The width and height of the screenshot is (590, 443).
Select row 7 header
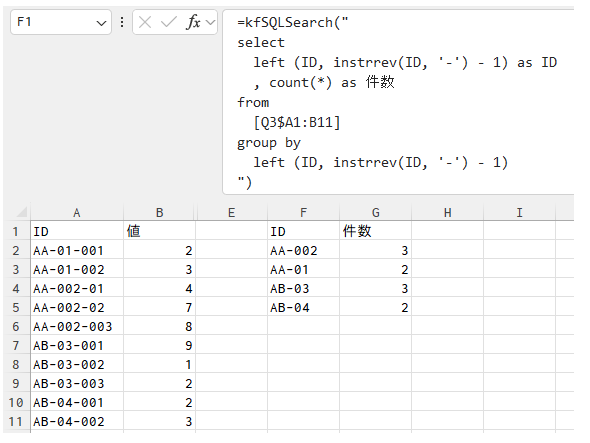pos(16,346)
